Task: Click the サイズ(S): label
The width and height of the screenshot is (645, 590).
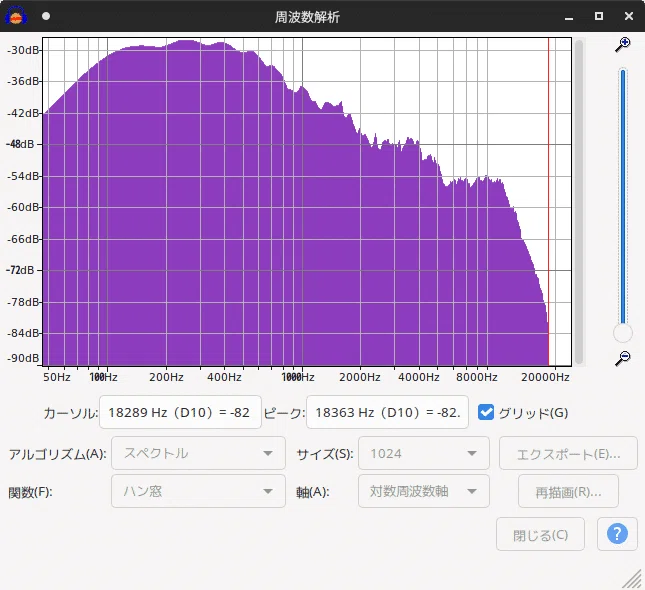Action: (325, 454)
